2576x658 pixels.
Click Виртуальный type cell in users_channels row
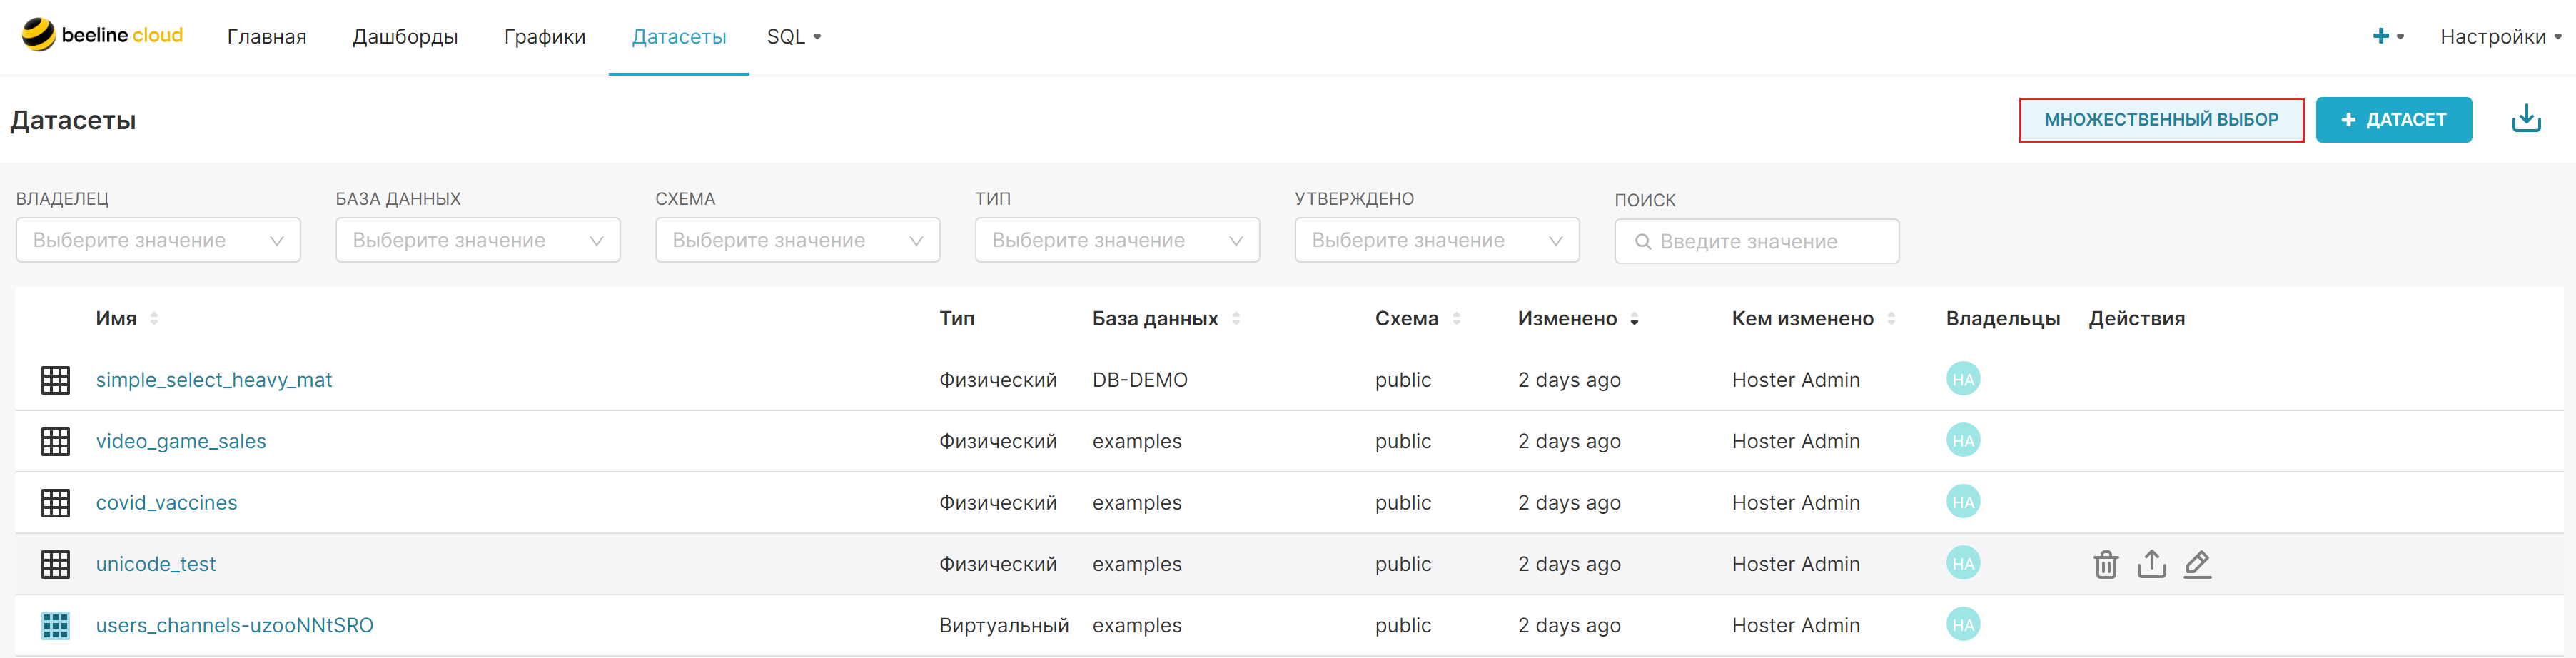tap(1004, 625)
